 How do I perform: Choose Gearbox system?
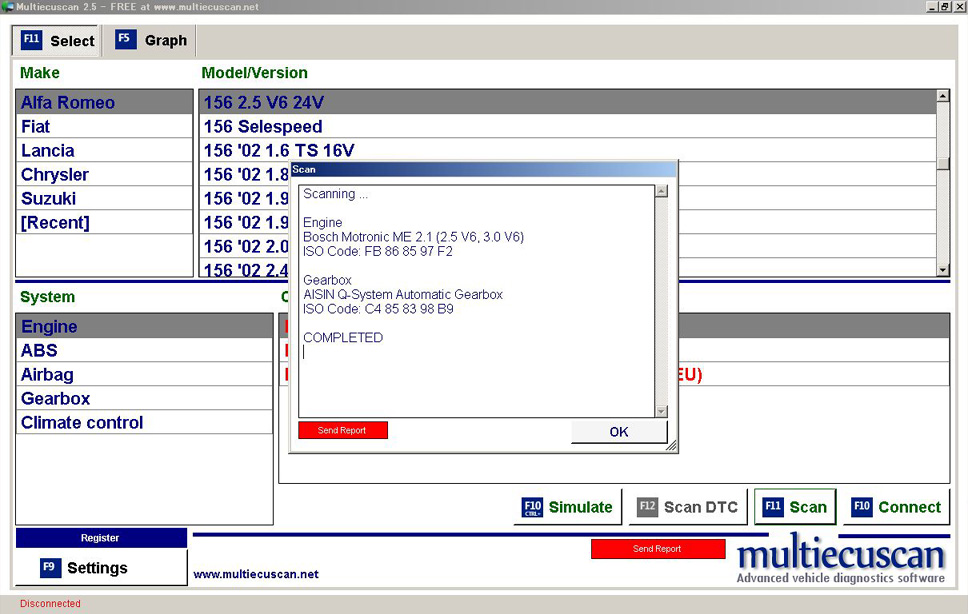point(144,399)
